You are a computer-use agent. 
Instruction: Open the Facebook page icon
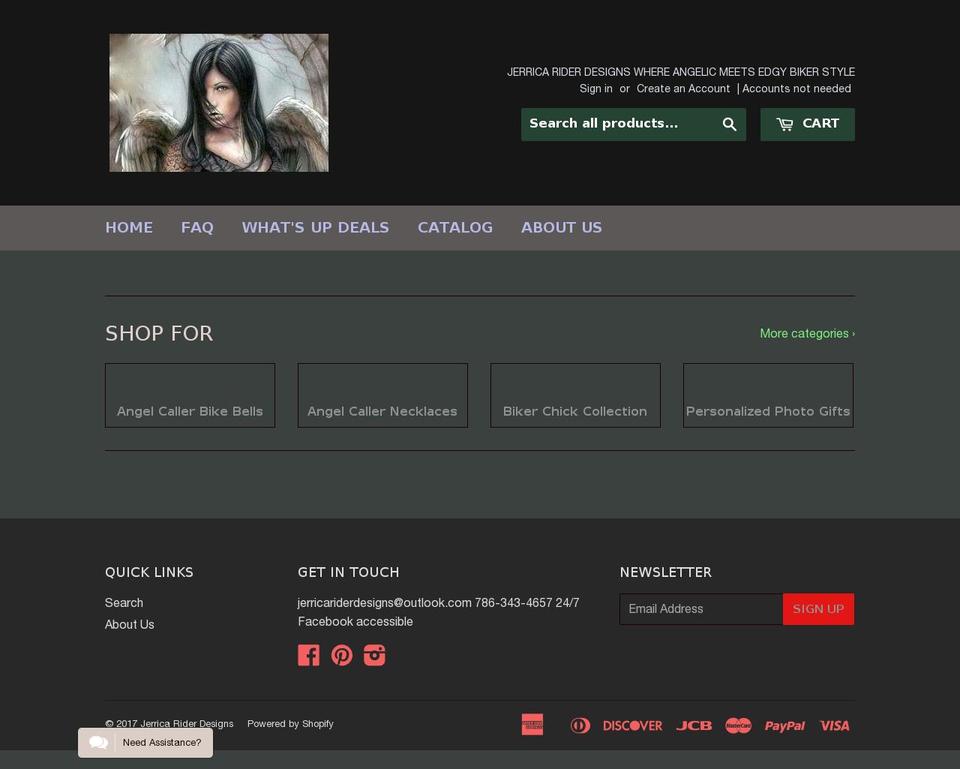point(309,655)
